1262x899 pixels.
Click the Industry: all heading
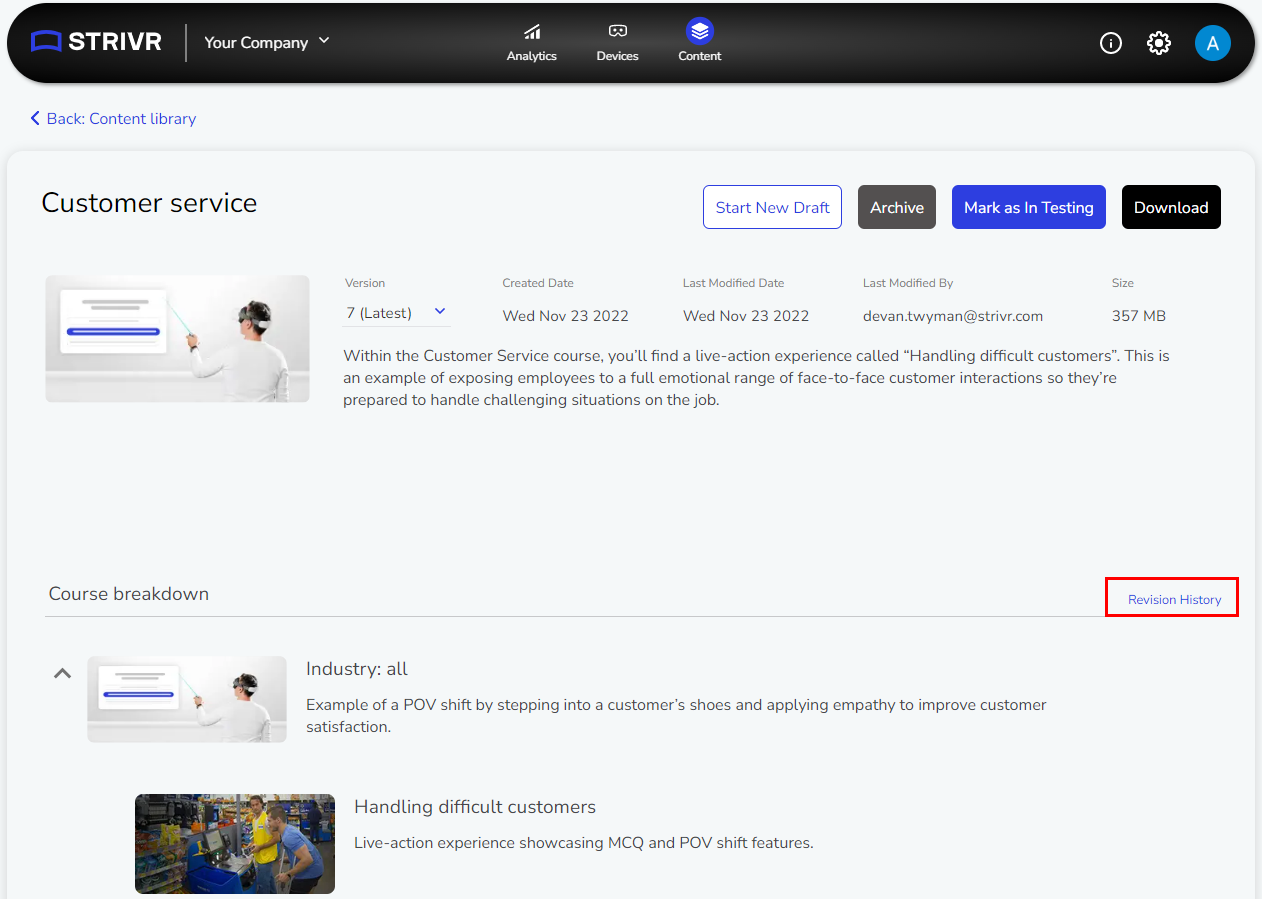pyautogui.click(x=357, y=669)
